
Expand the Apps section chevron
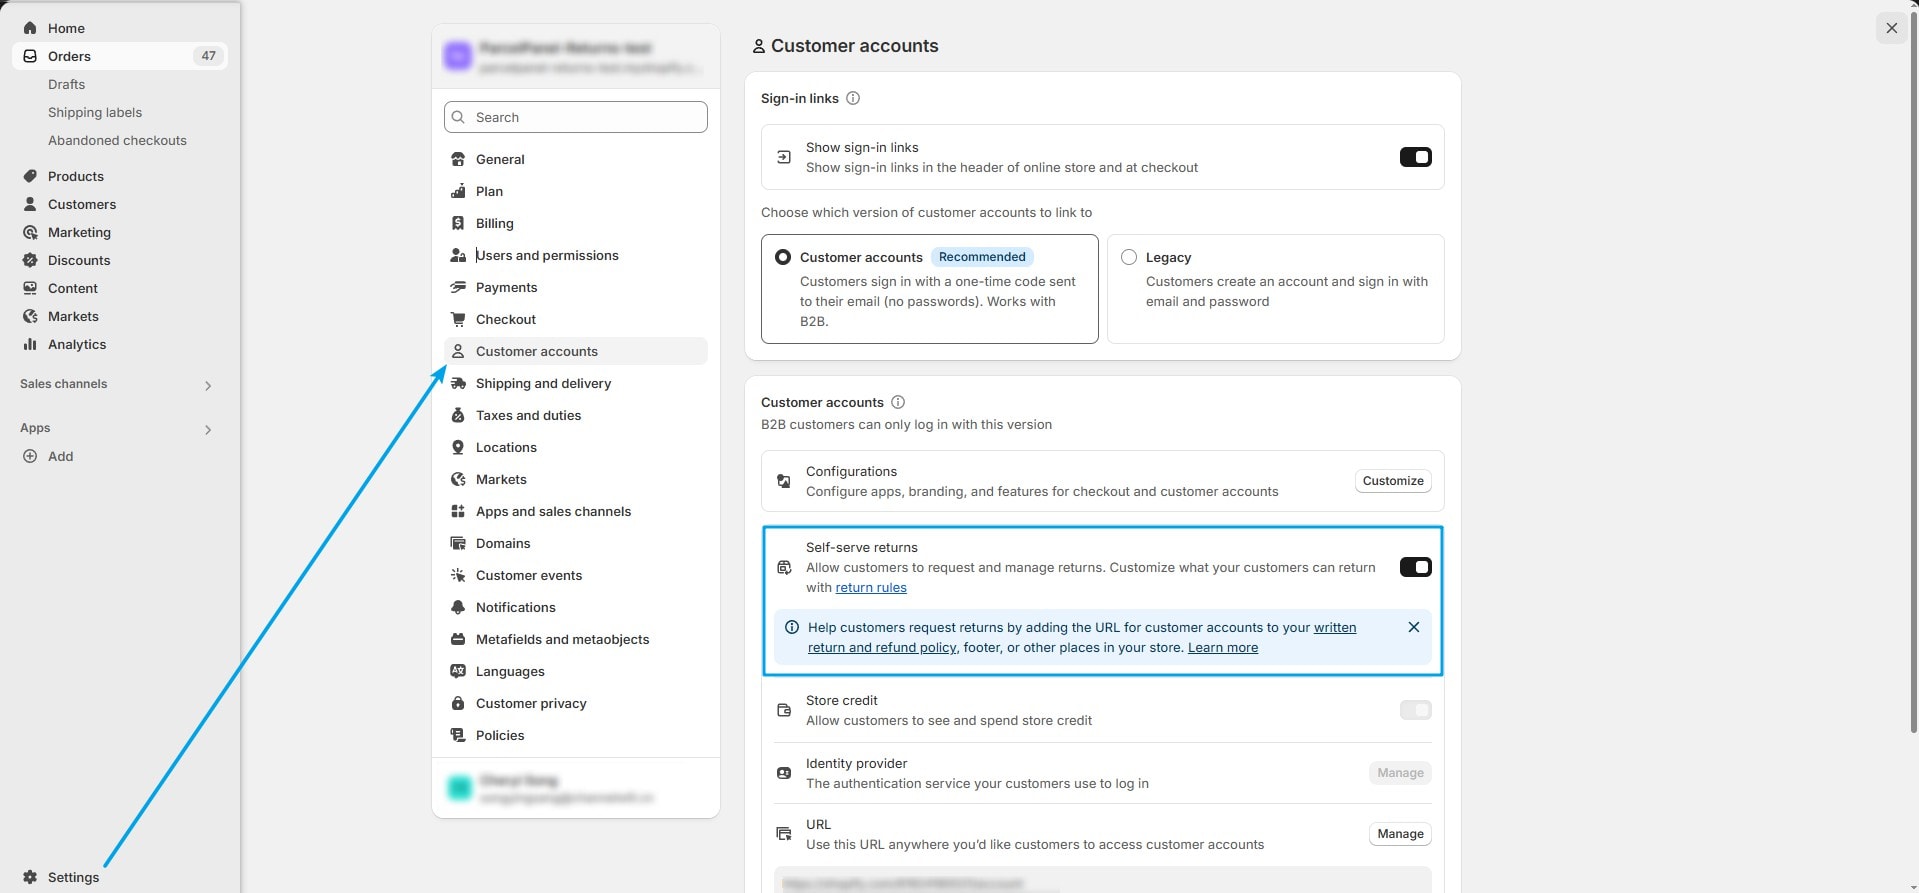tap(208, 429)
